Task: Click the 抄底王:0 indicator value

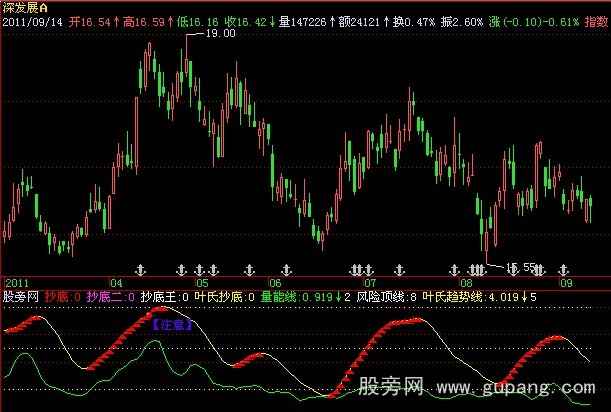Action: [x=164, y=297]
